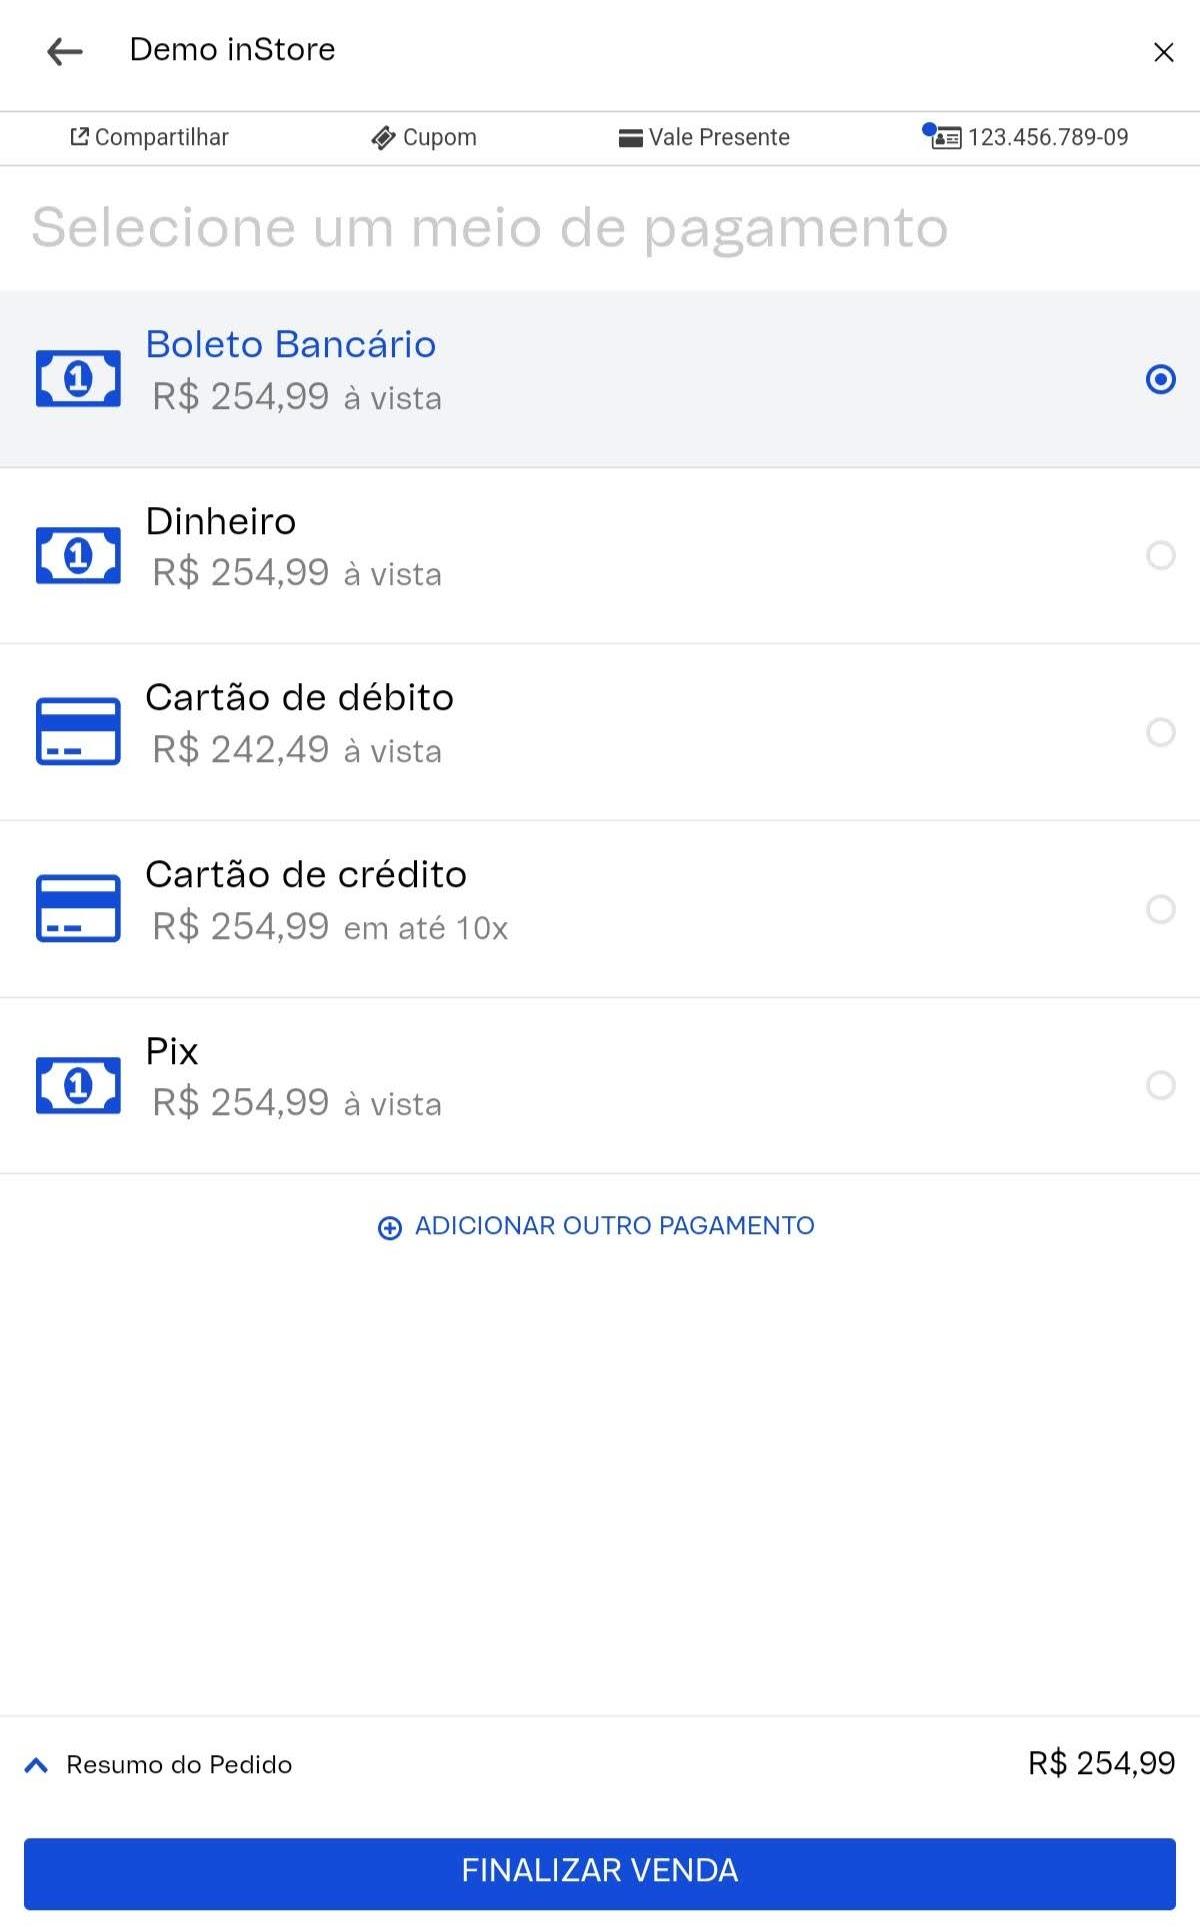Screen dimensions: 1200x1927
Task: Tap the back arrow icon
Action: [65, 51]
